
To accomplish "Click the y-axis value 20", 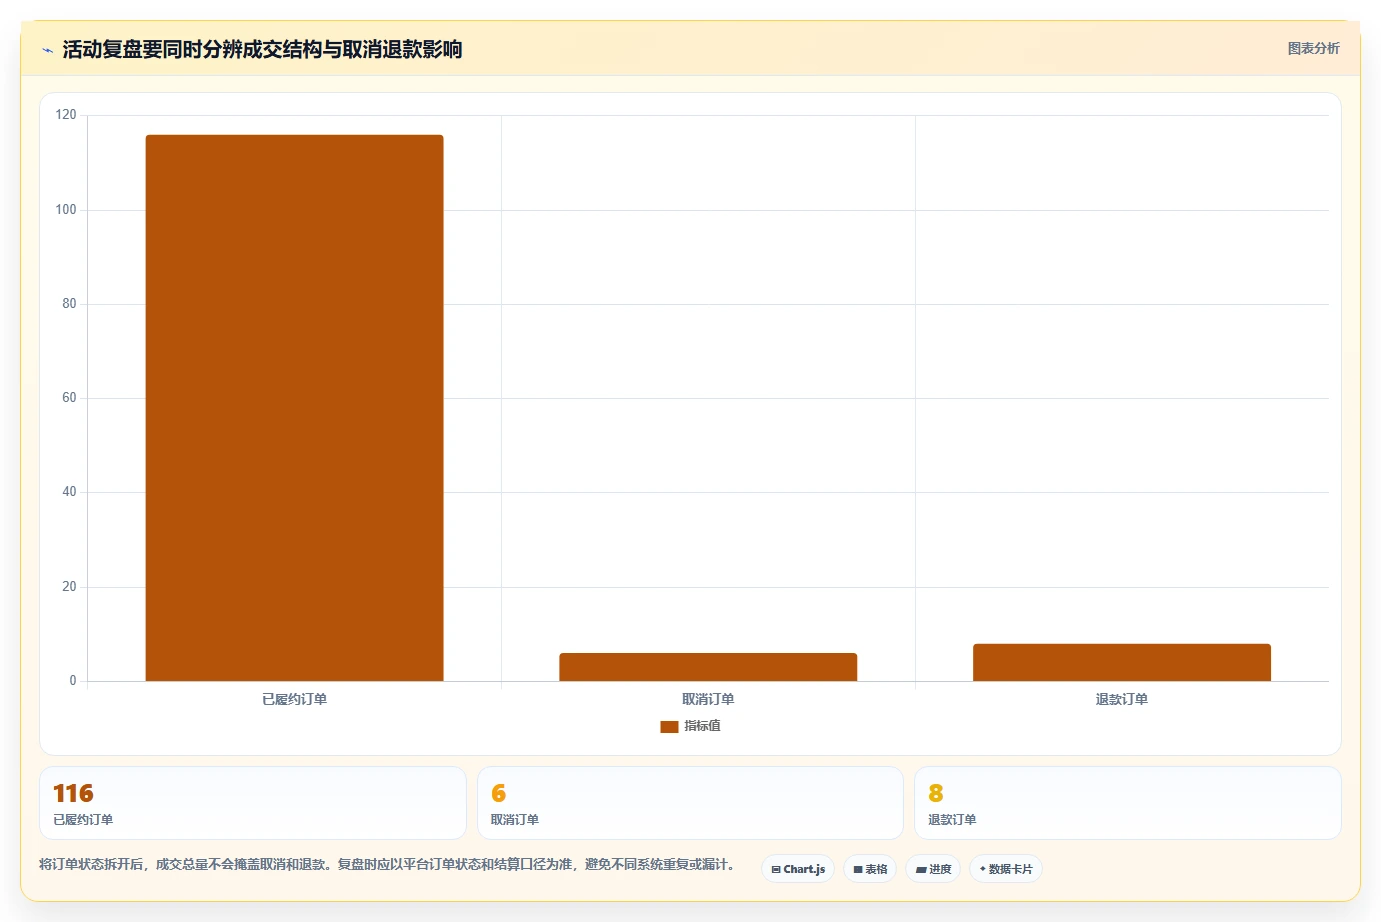I will coord(69,587).
